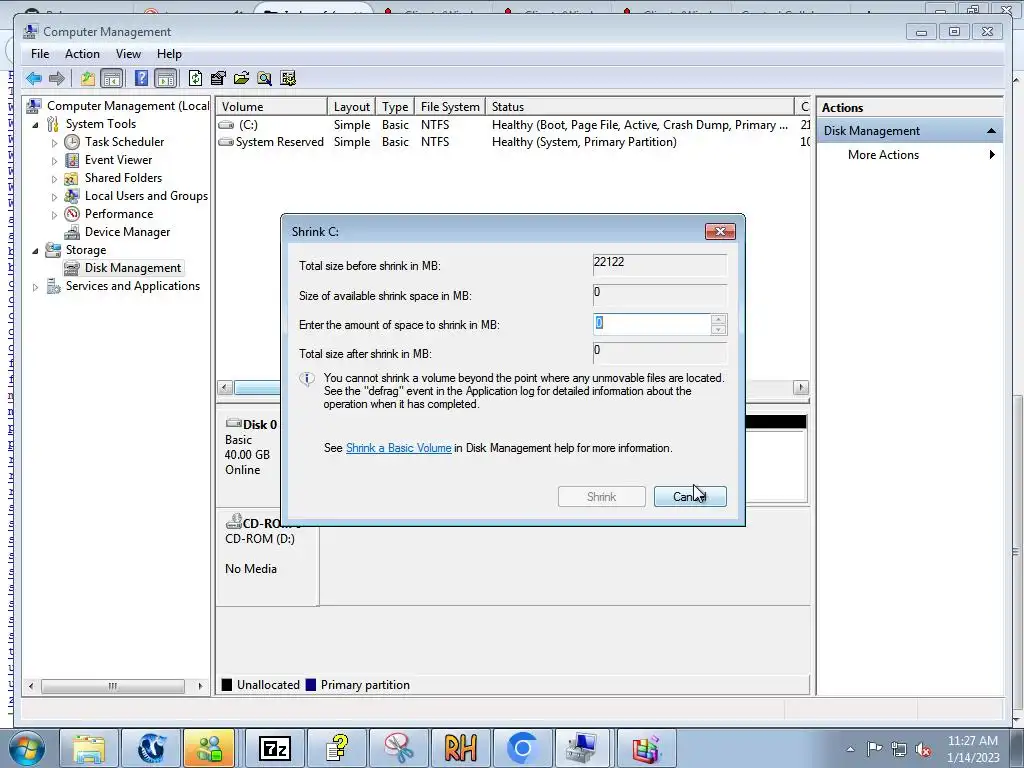Viewport: 1024px width, 768px height.
Task: Open Windows Explorer from the taskbar
Action: 89,748
